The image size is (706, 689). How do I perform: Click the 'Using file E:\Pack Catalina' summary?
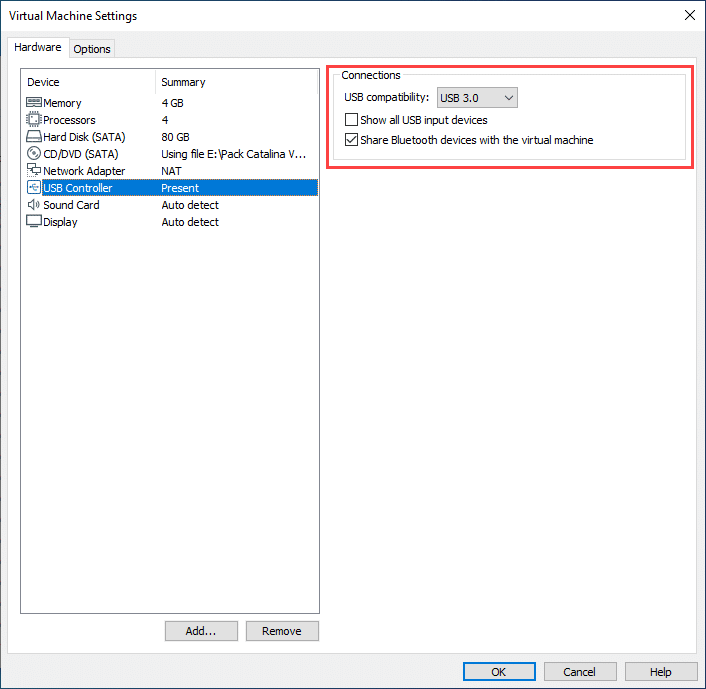pos(234,154)
